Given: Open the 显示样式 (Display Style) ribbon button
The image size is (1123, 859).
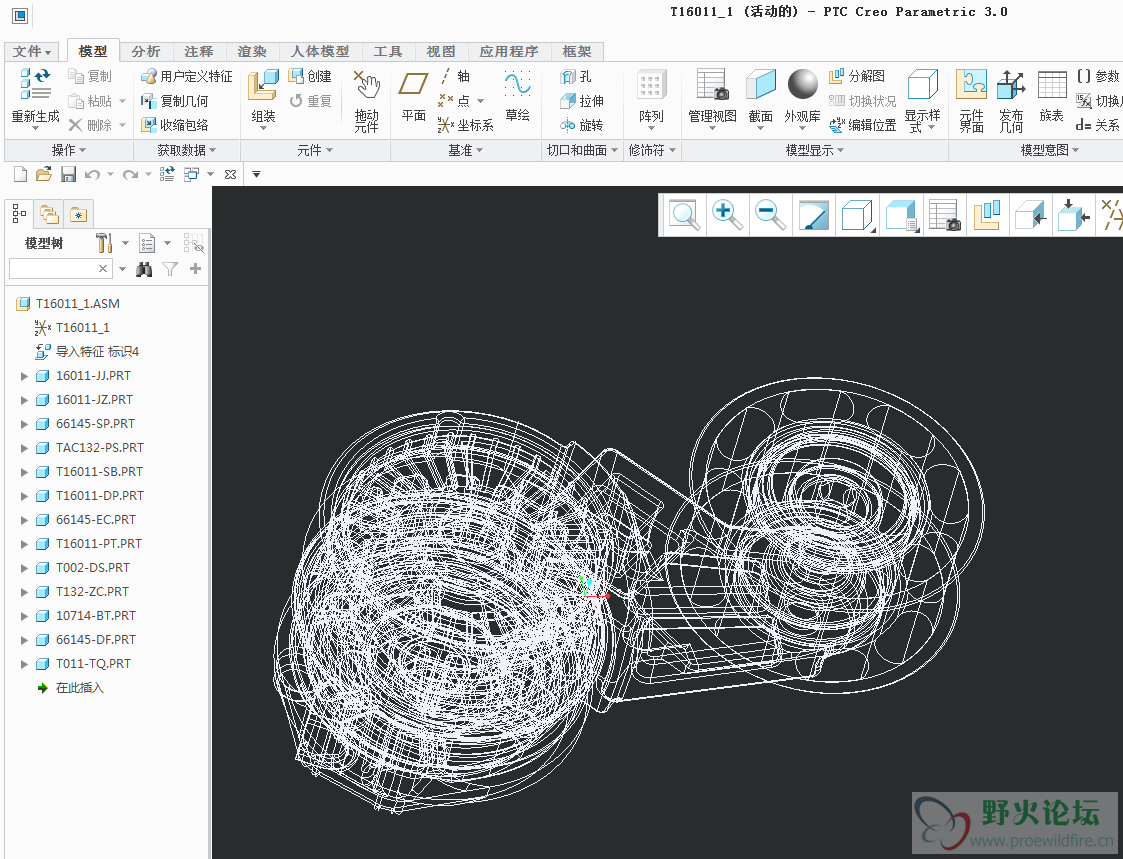Looking at the screenshot, I should pyautogui.click(x=922, y=100).
